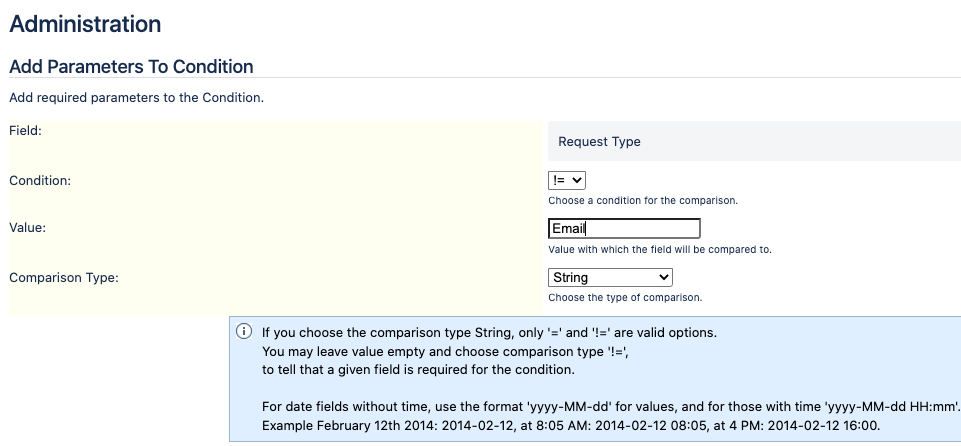Viewport: 961px width, 446px height.
Task: Click the 'Comparison Type:' label
Action: click(x=64, y=278)
